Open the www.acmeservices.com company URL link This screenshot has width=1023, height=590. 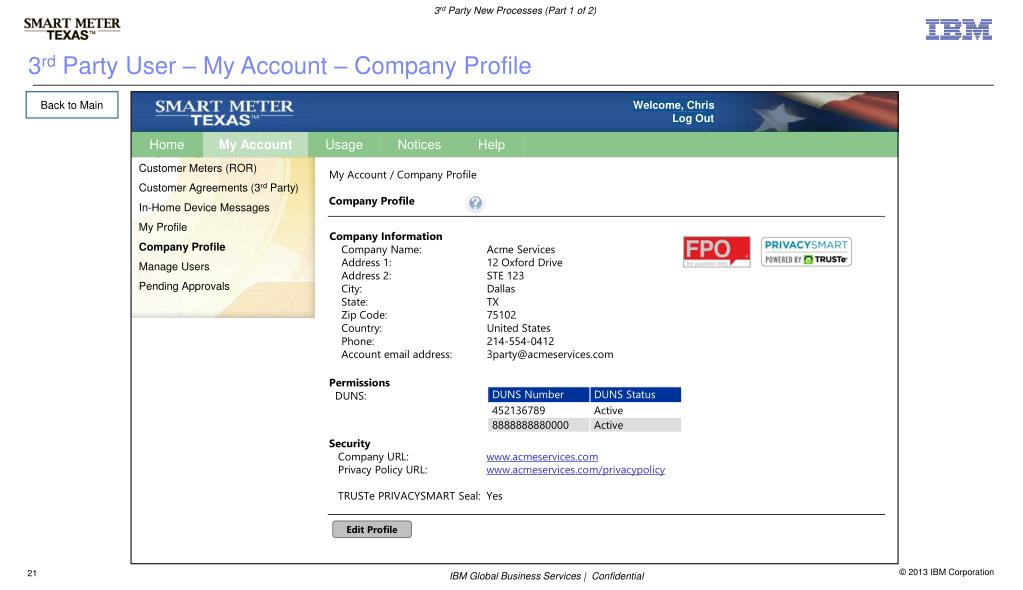pos(542,457)
